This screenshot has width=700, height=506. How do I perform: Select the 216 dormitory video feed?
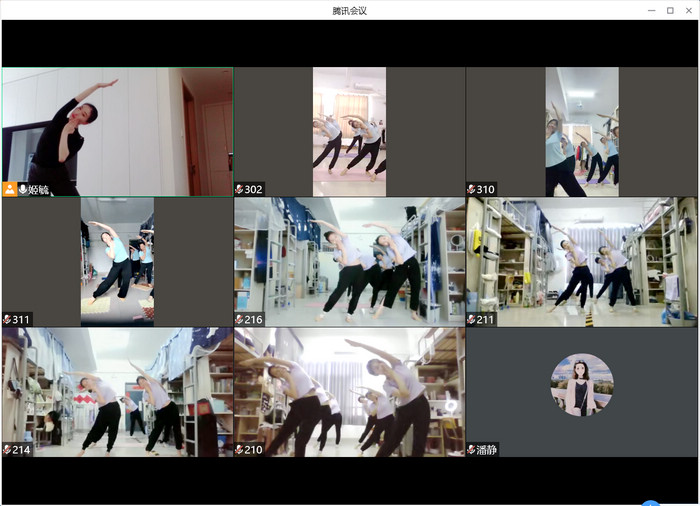coord(349,260)
